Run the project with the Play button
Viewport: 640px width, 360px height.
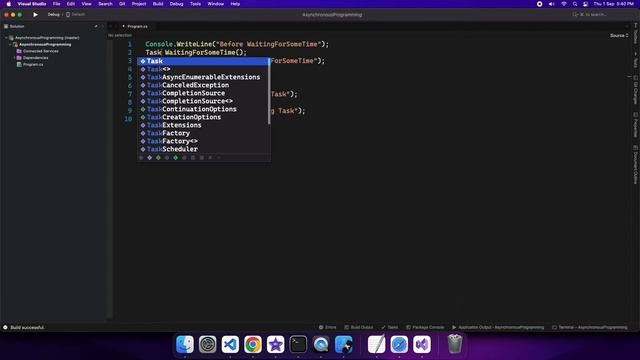tap(36, 15)
